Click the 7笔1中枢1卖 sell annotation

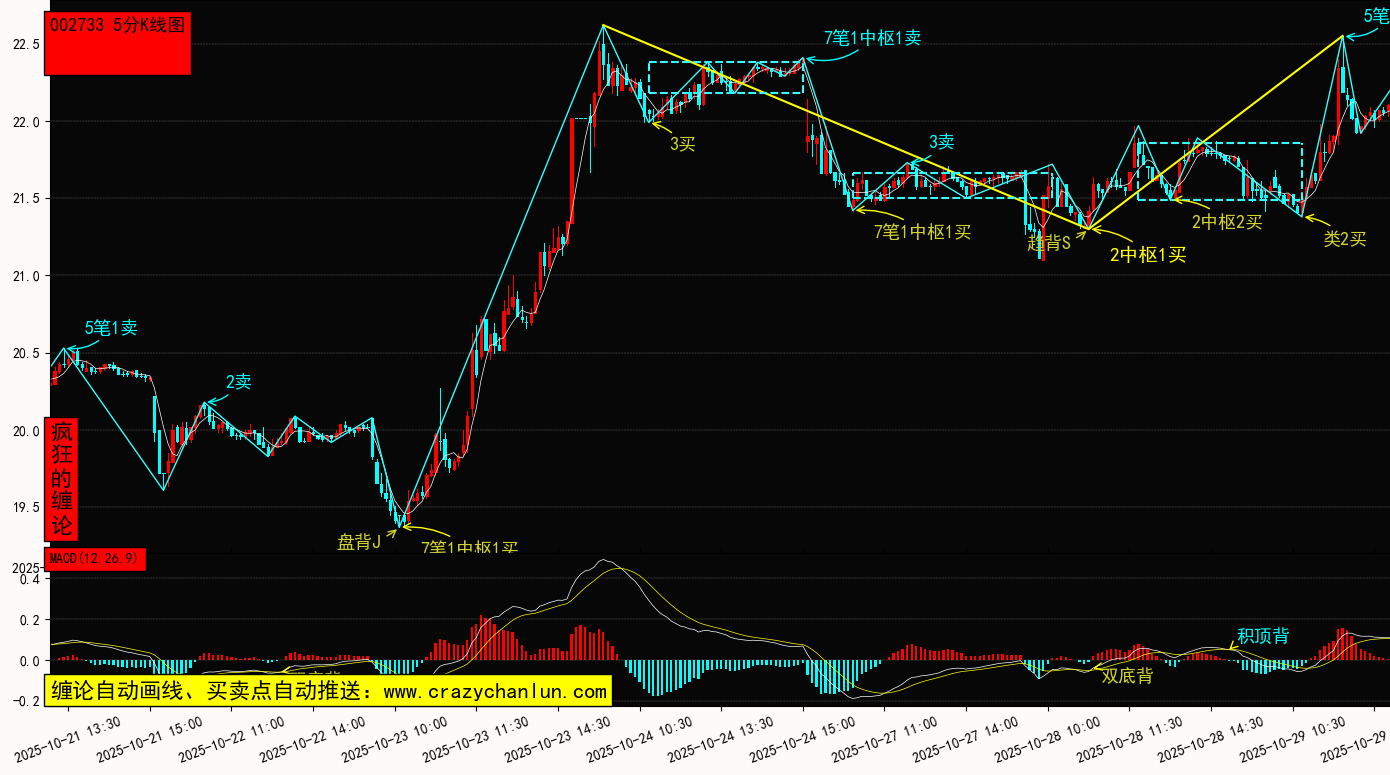(872, 38)
